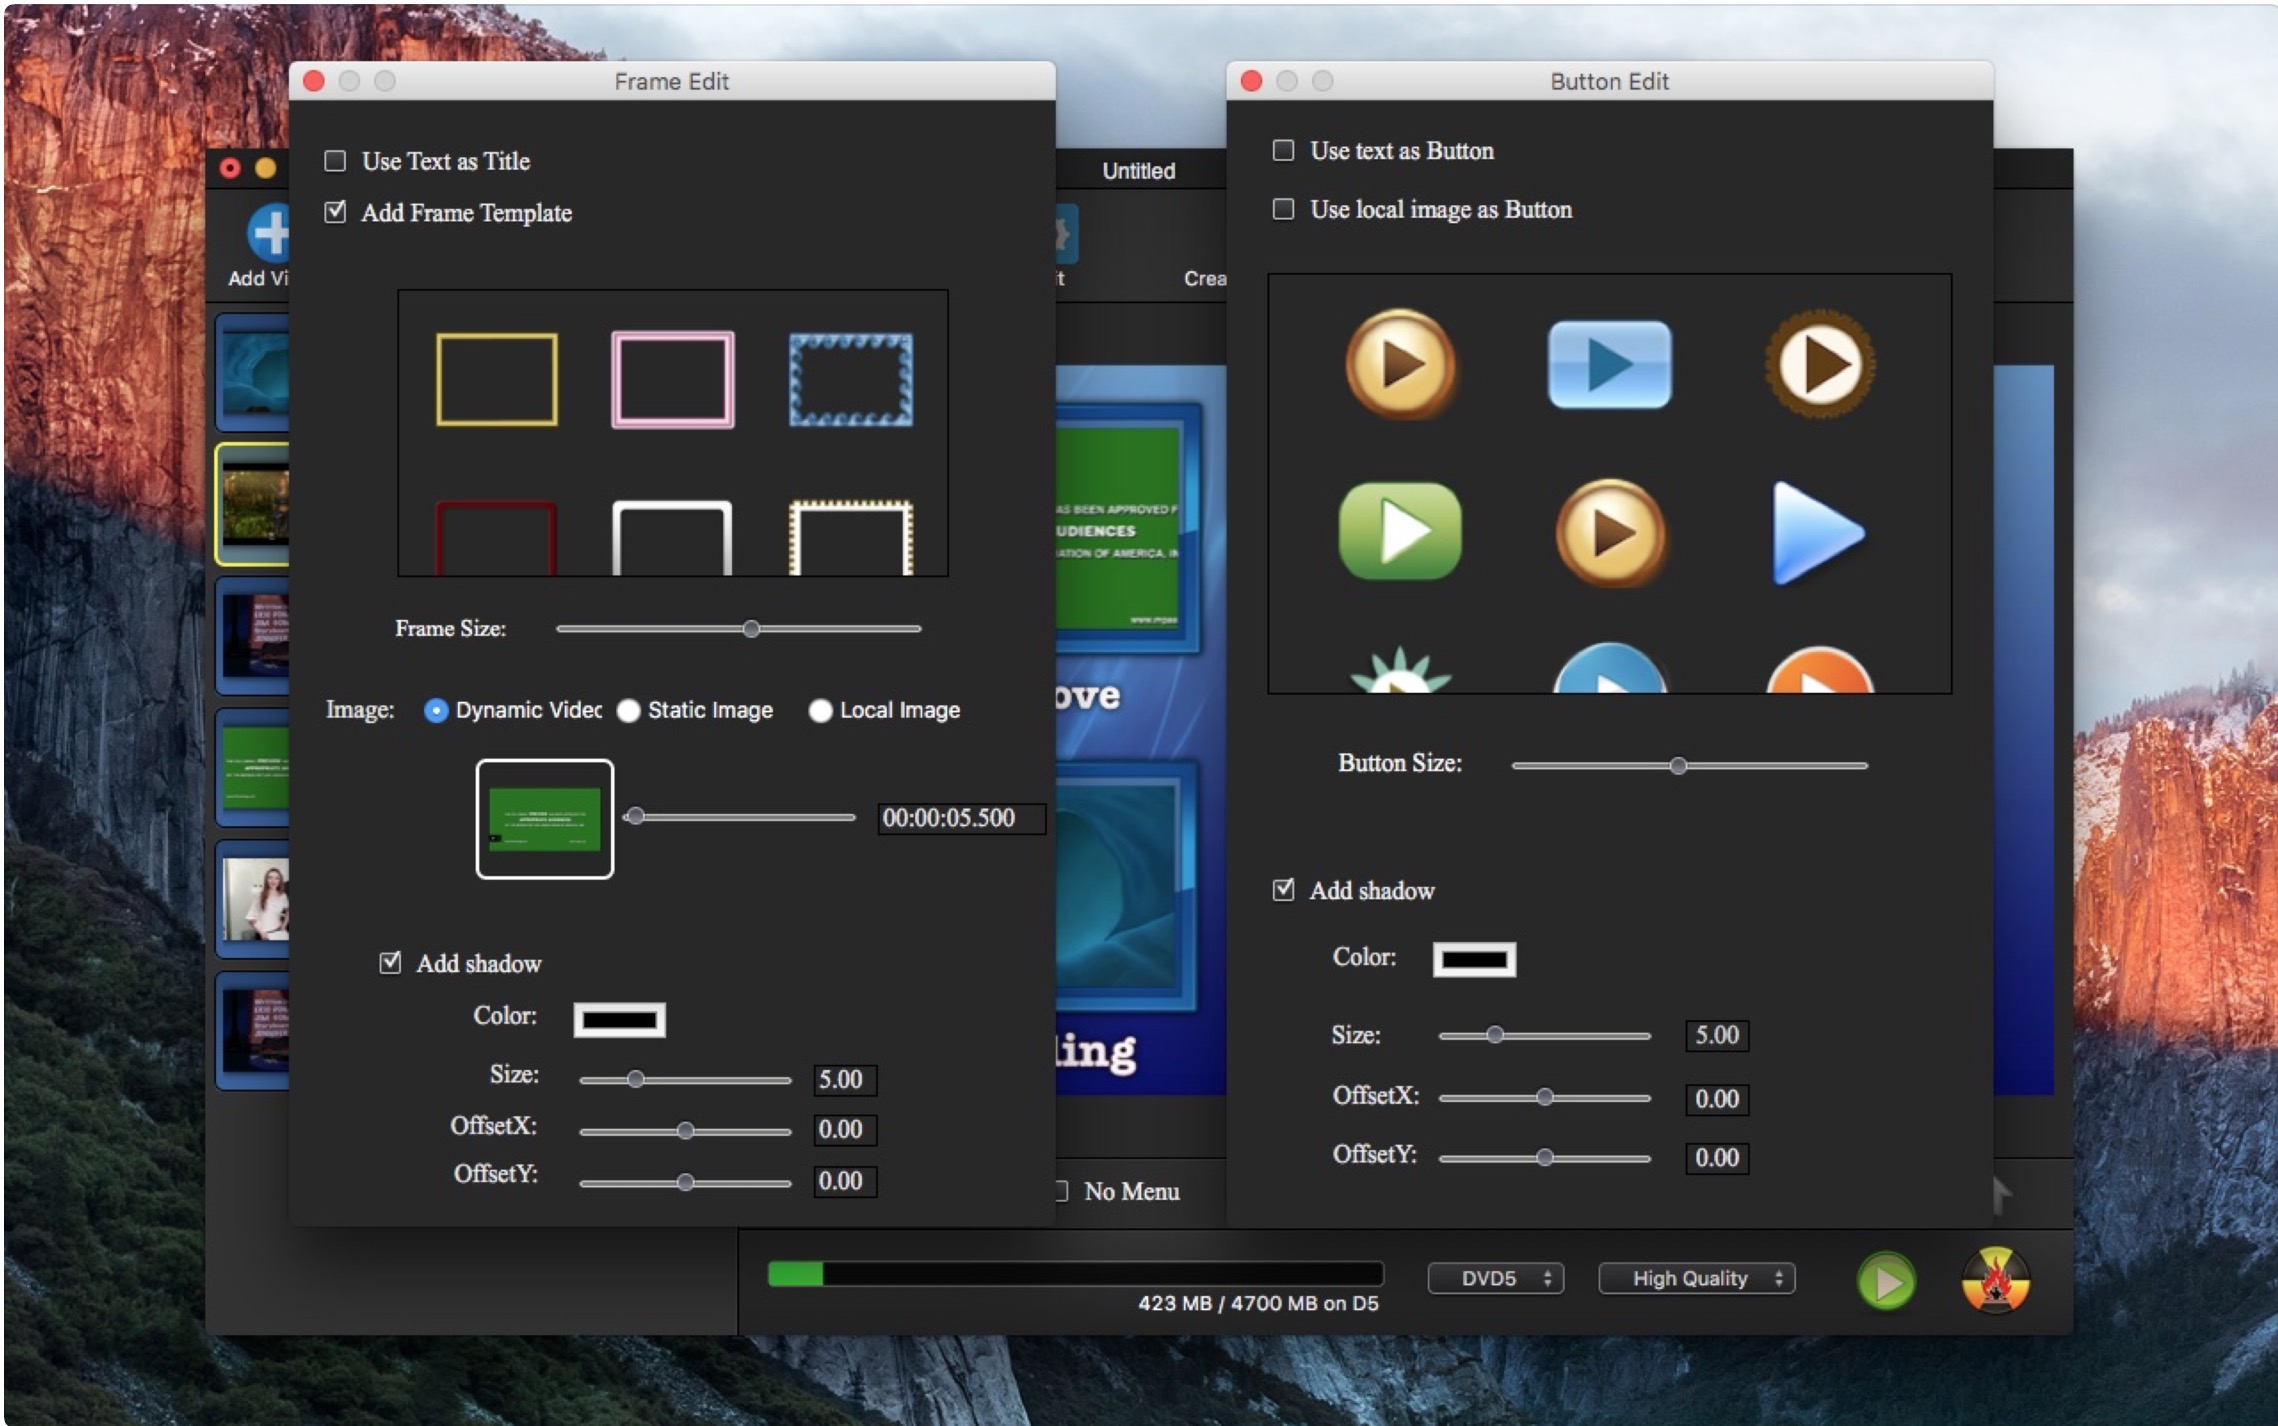Image resolution: width=2278 pixels, height=1426 pixels.
Task: Choose the Local Image radio option
Action: 820,711
